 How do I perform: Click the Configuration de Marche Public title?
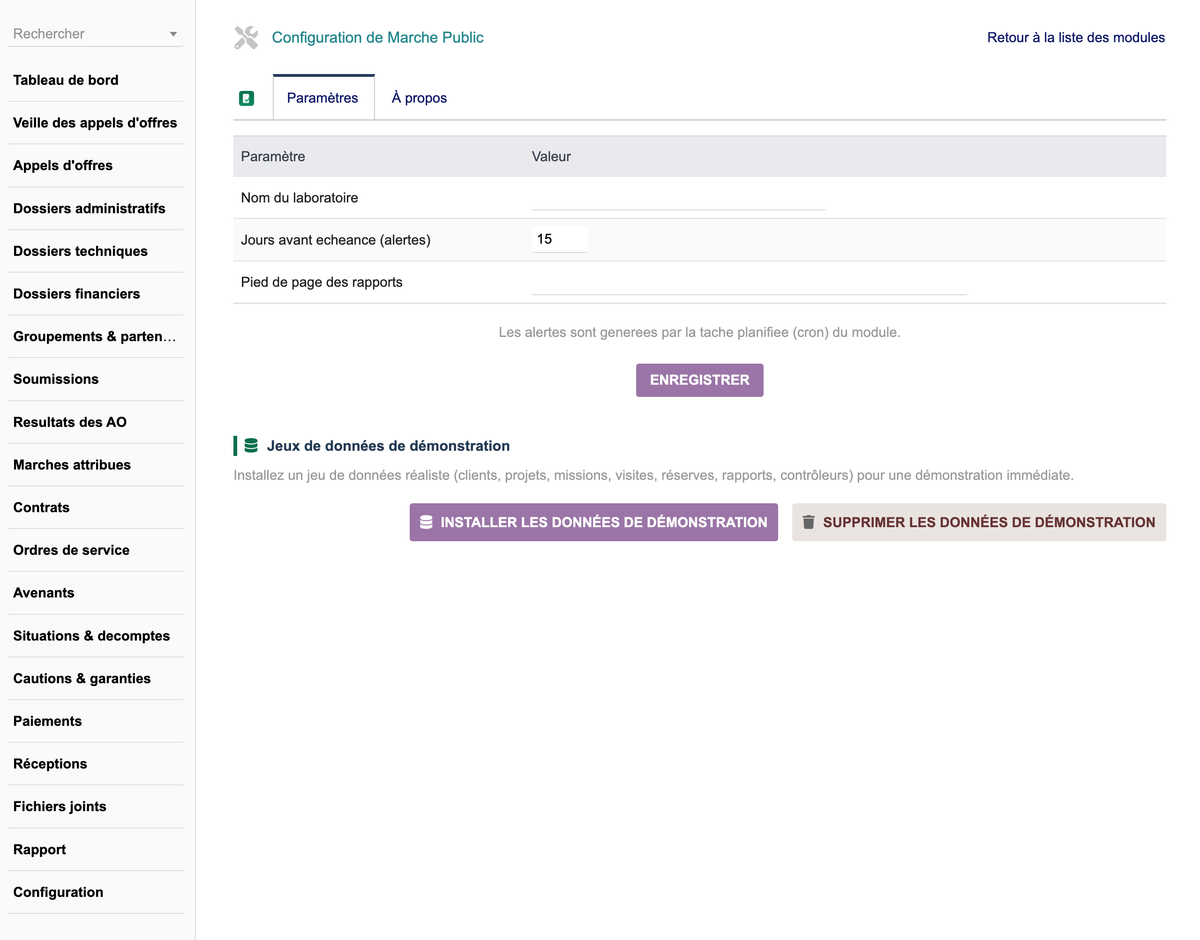378,38
